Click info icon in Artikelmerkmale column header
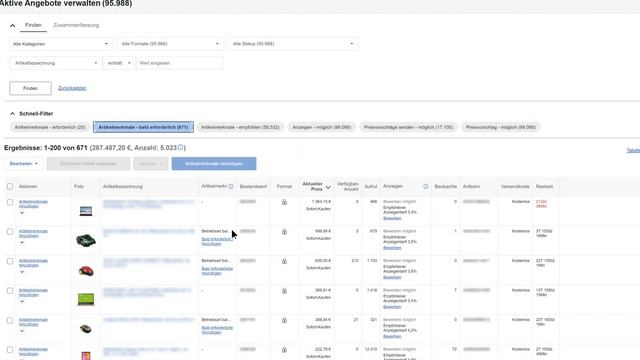The width and height of the screenshot is (640, 360). coord(231,186)
